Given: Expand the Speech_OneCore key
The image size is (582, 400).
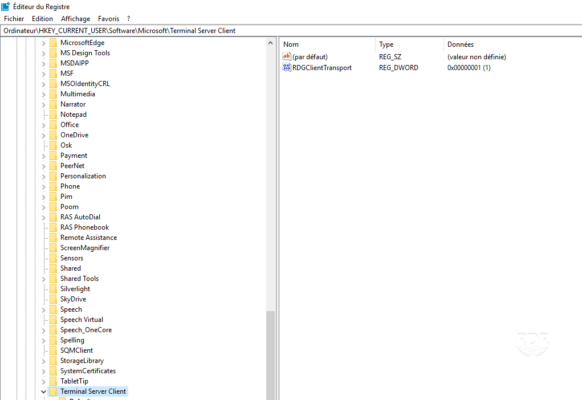Looking at the screenshot, I should [x=43, y=330].
